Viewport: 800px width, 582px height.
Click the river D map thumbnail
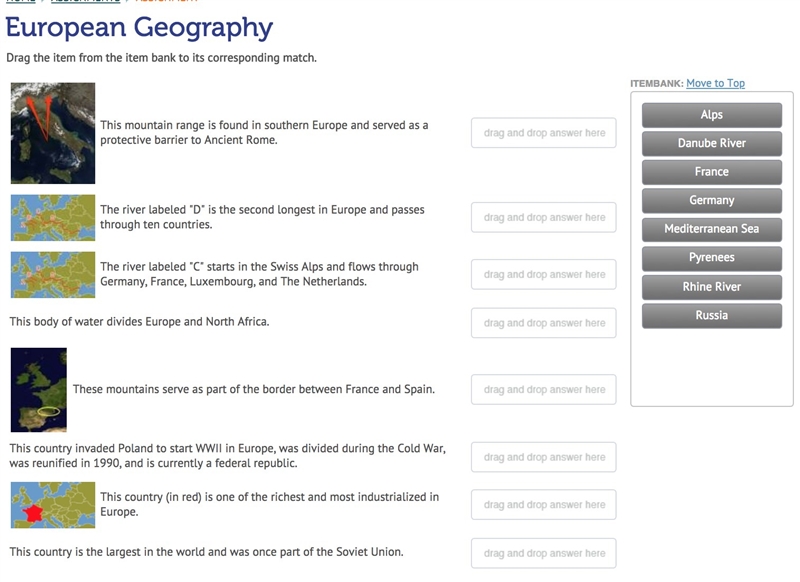tap(53, 217)
